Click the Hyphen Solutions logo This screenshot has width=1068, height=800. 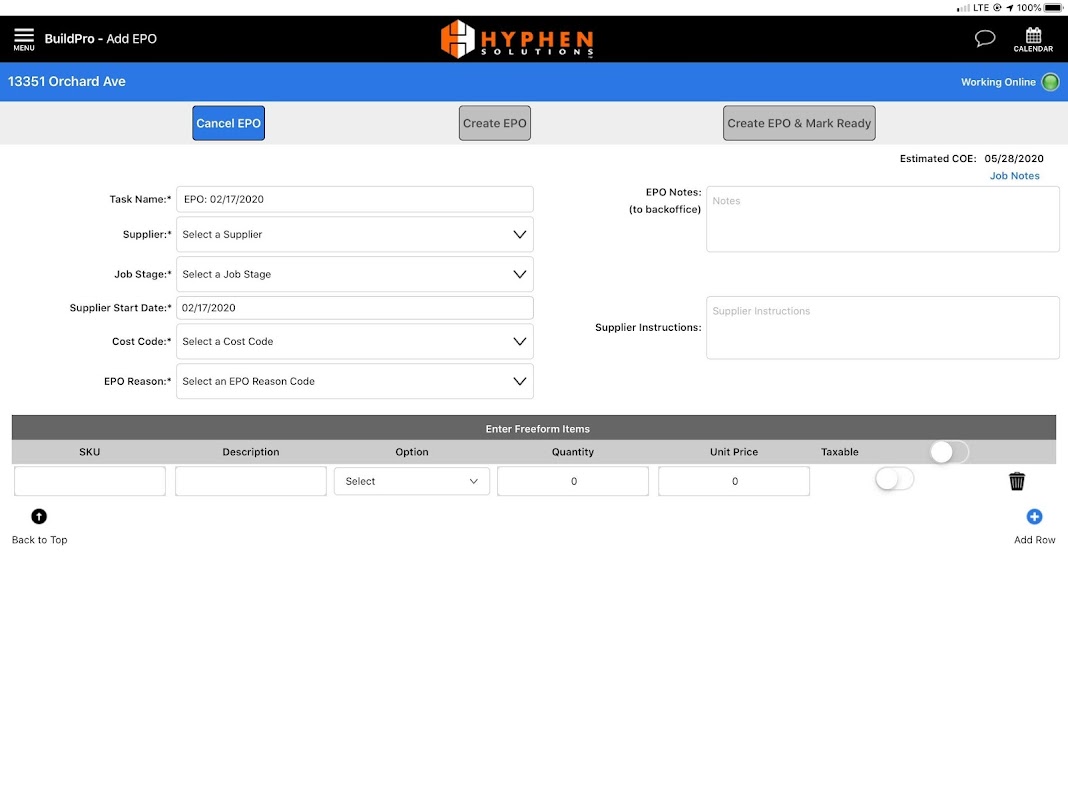pos(517,39)
